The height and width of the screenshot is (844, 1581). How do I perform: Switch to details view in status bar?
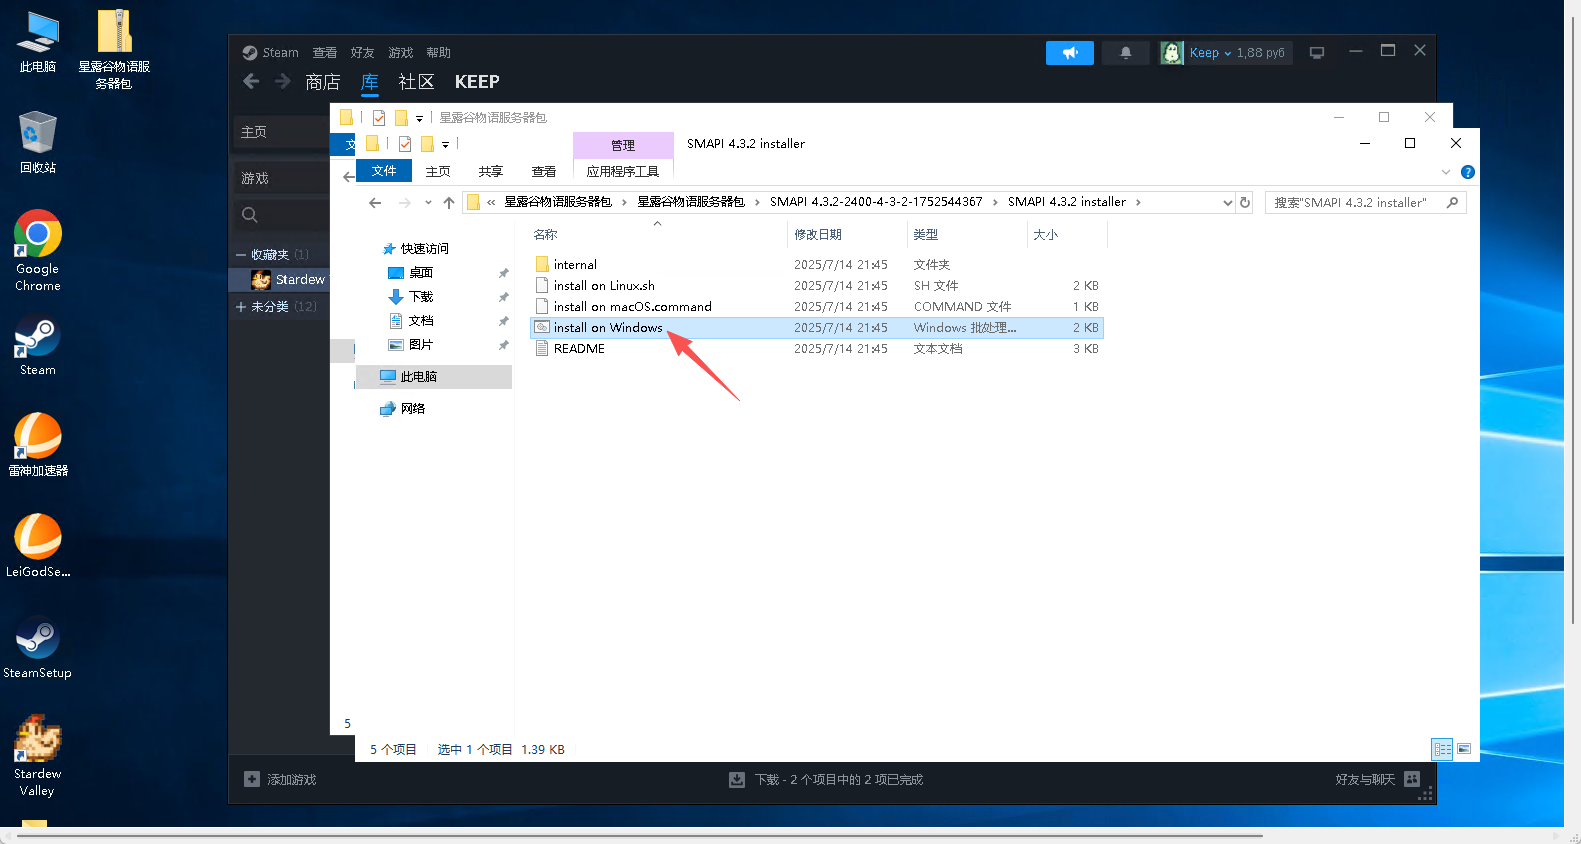[x=1442, y=749]
